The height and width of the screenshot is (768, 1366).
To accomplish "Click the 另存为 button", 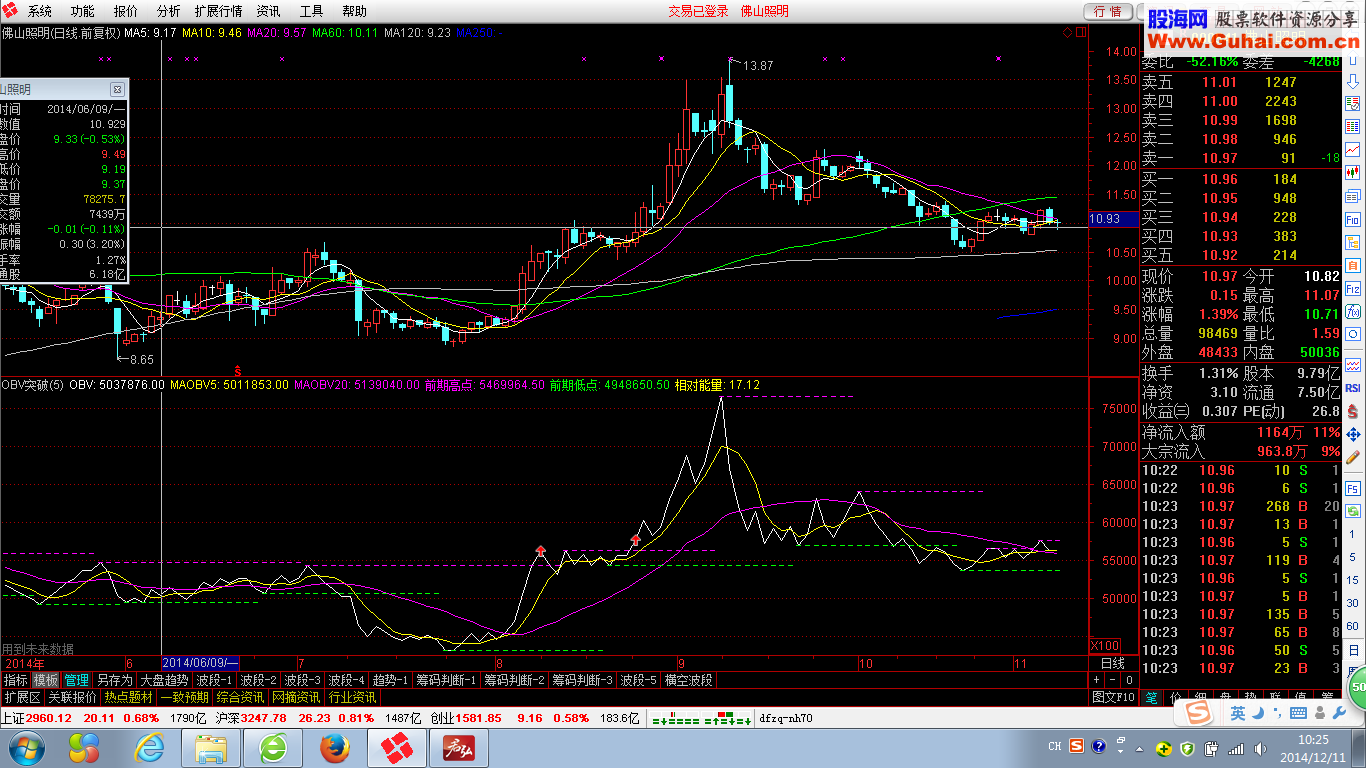I will (x=114, y=680).
